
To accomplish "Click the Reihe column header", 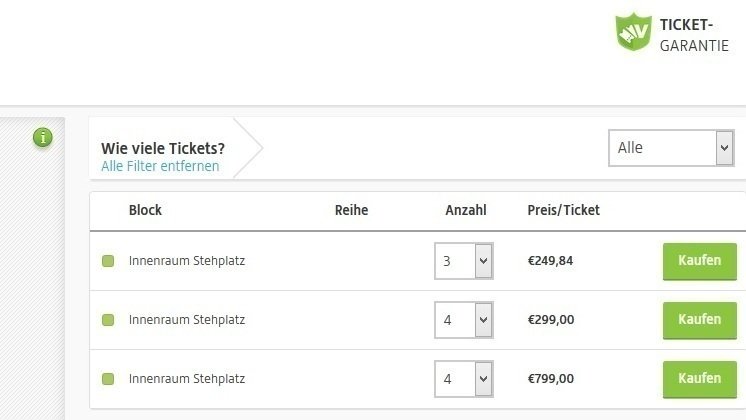I will click(351, 210).
